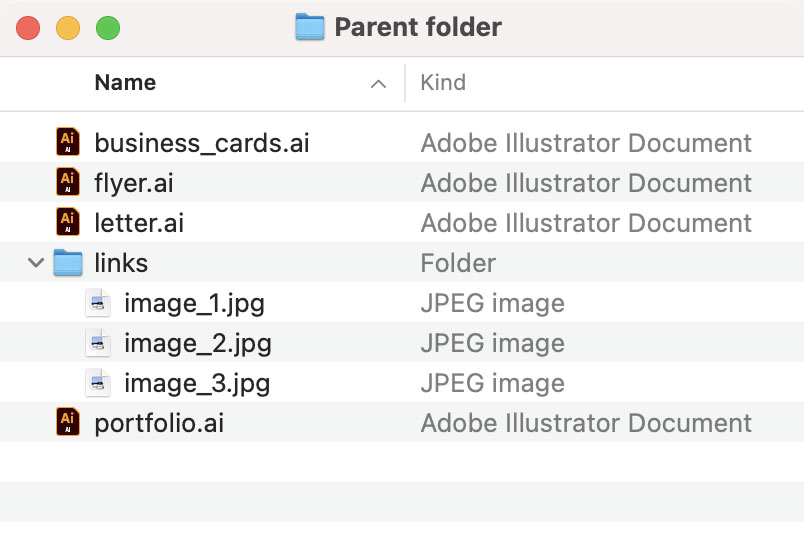Click the links folder icon
Screen dimensions: 804x536
point(68,262)
